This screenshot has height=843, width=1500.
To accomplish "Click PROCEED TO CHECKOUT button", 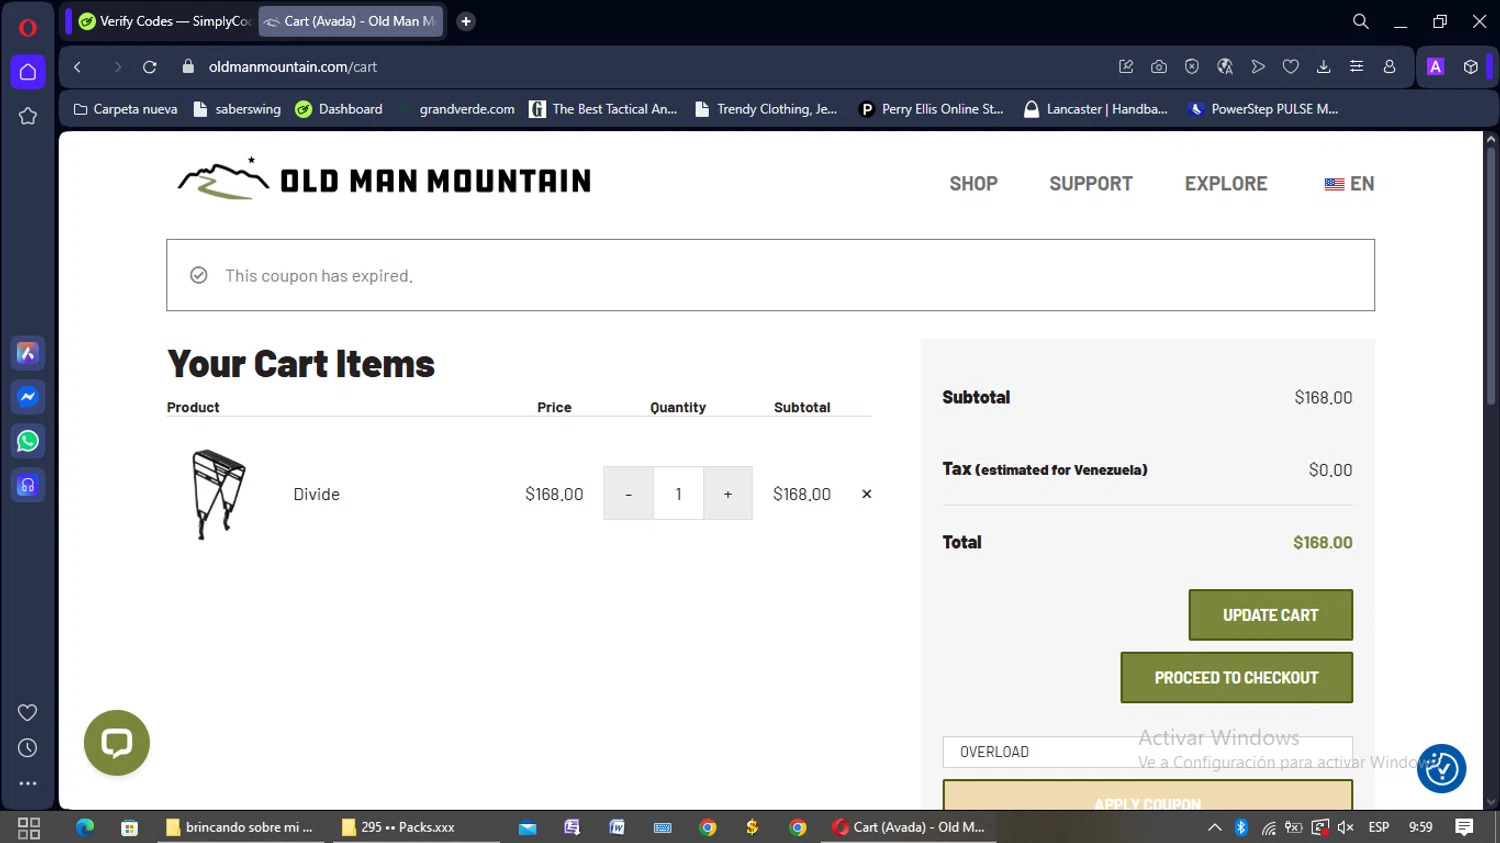I will [1237, 678].
